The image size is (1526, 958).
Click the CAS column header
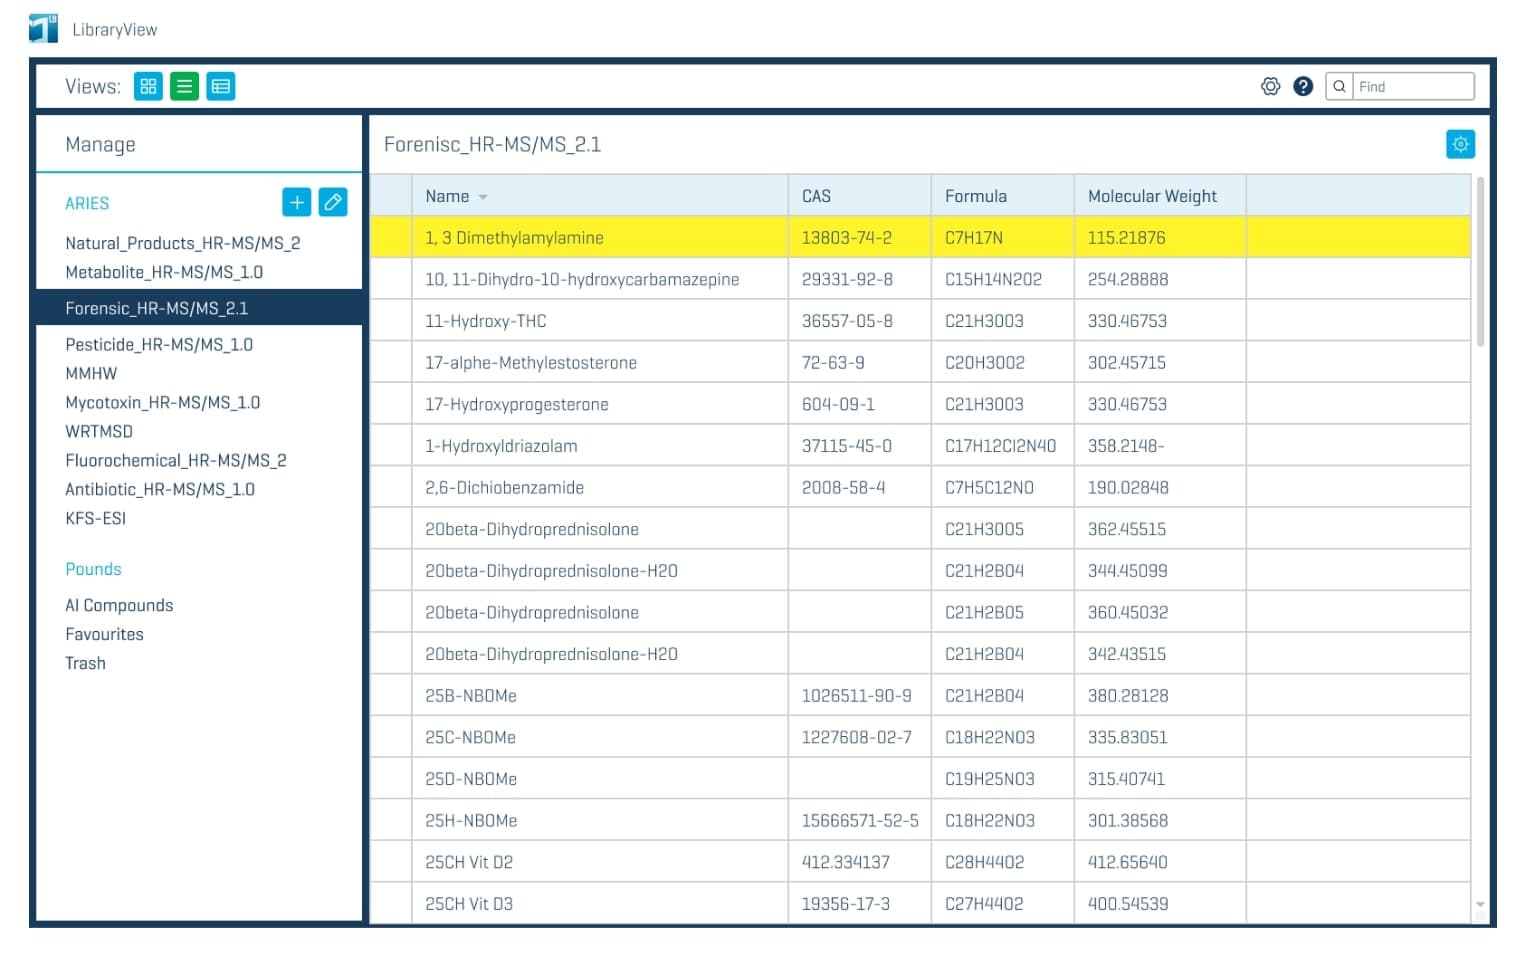(816, 196)
